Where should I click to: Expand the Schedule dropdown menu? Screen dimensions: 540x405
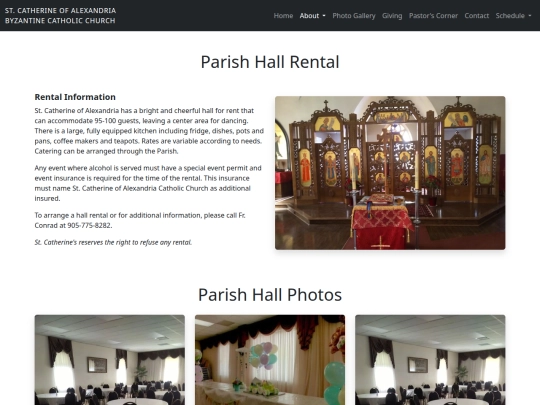pyautogui.click(x=513, y=16)
